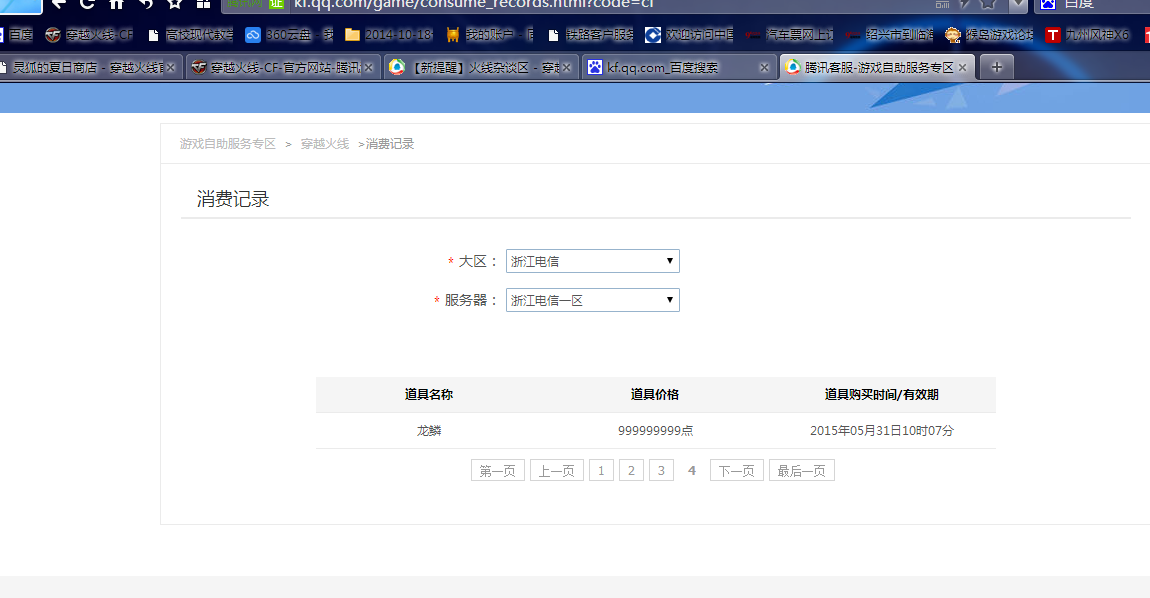
Task: Open the 360云盘 bookmark
Action: 289,34
